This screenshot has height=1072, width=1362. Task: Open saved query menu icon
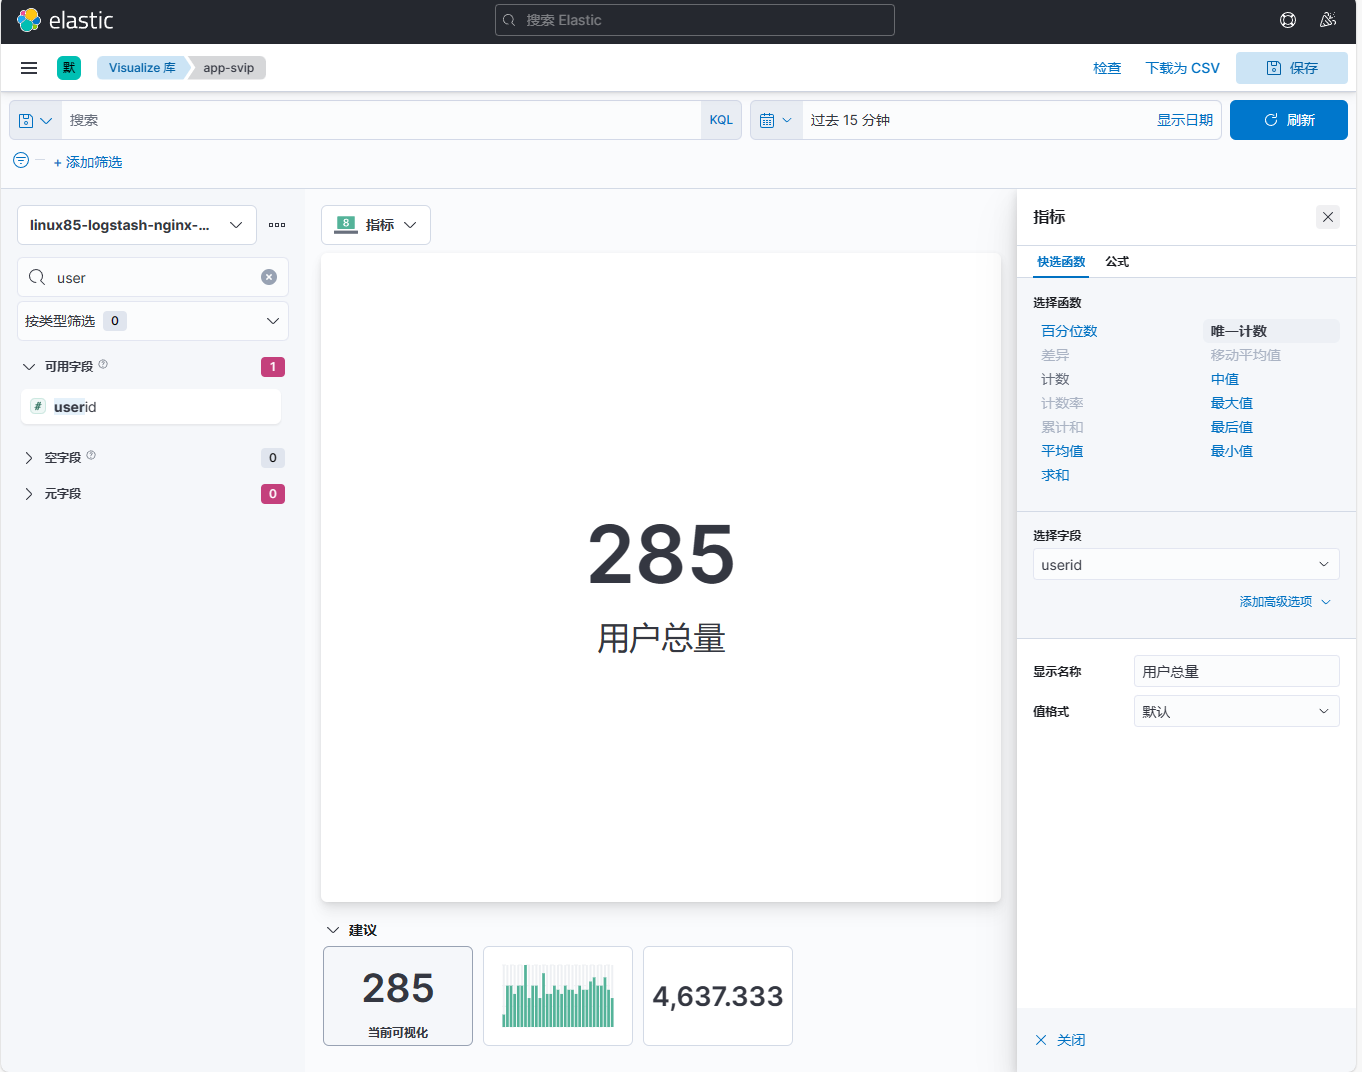tap(35, 120)
